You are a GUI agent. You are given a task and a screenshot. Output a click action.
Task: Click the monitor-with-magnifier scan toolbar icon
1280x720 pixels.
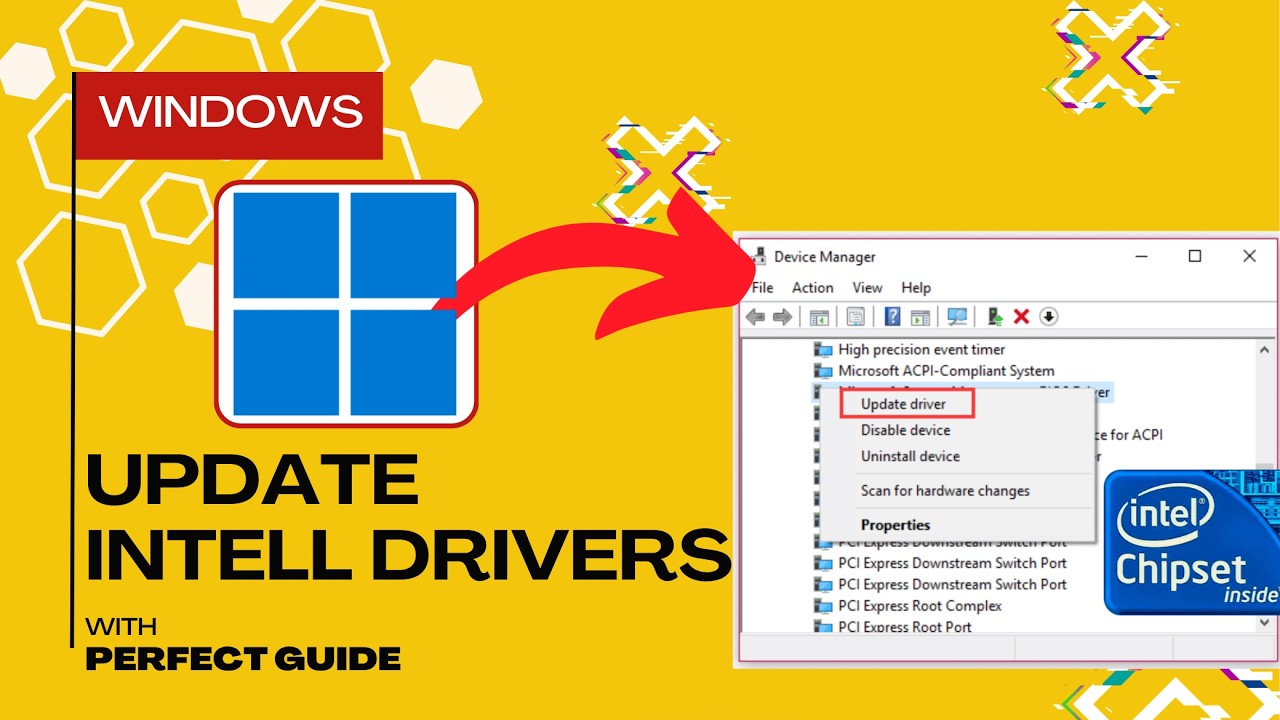pyautogui.click(x=957, y=317)
